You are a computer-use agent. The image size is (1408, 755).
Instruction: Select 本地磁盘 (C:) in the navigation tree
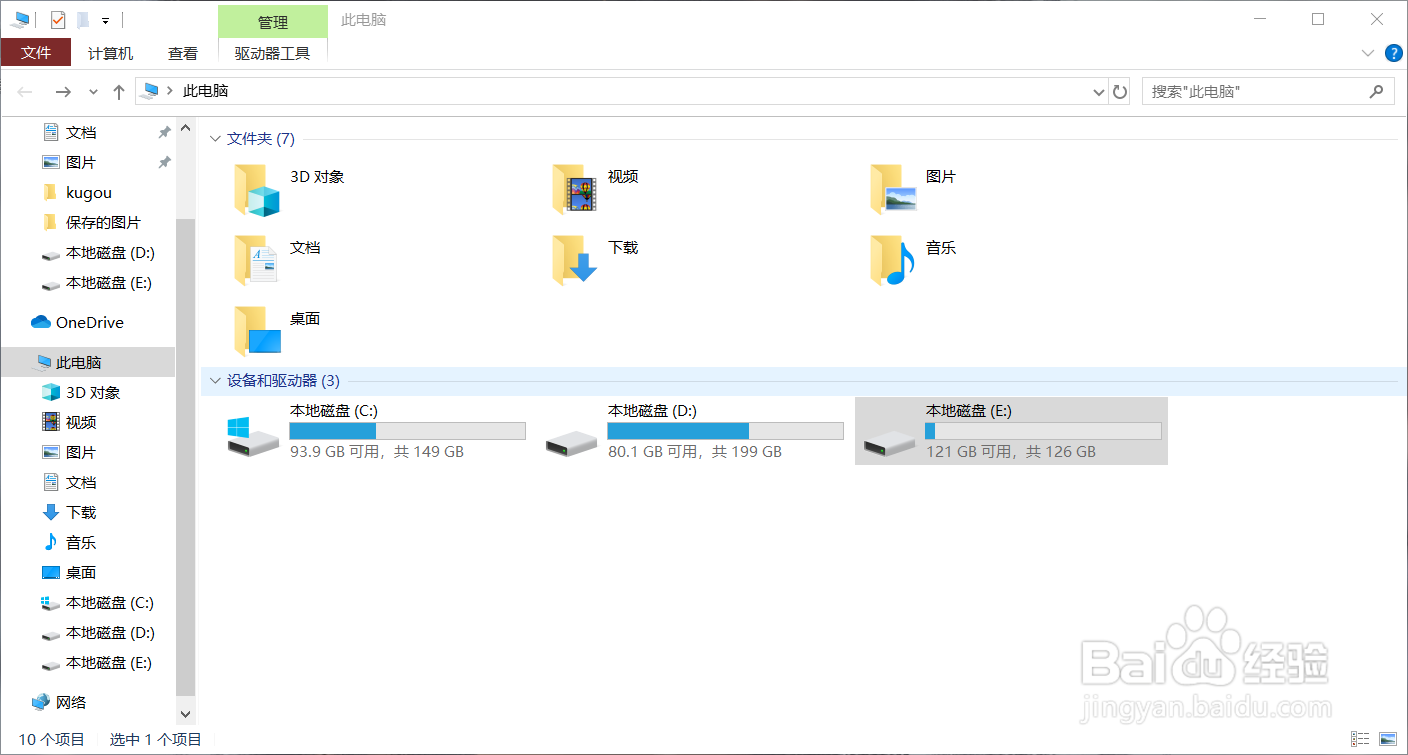point(98,602)
